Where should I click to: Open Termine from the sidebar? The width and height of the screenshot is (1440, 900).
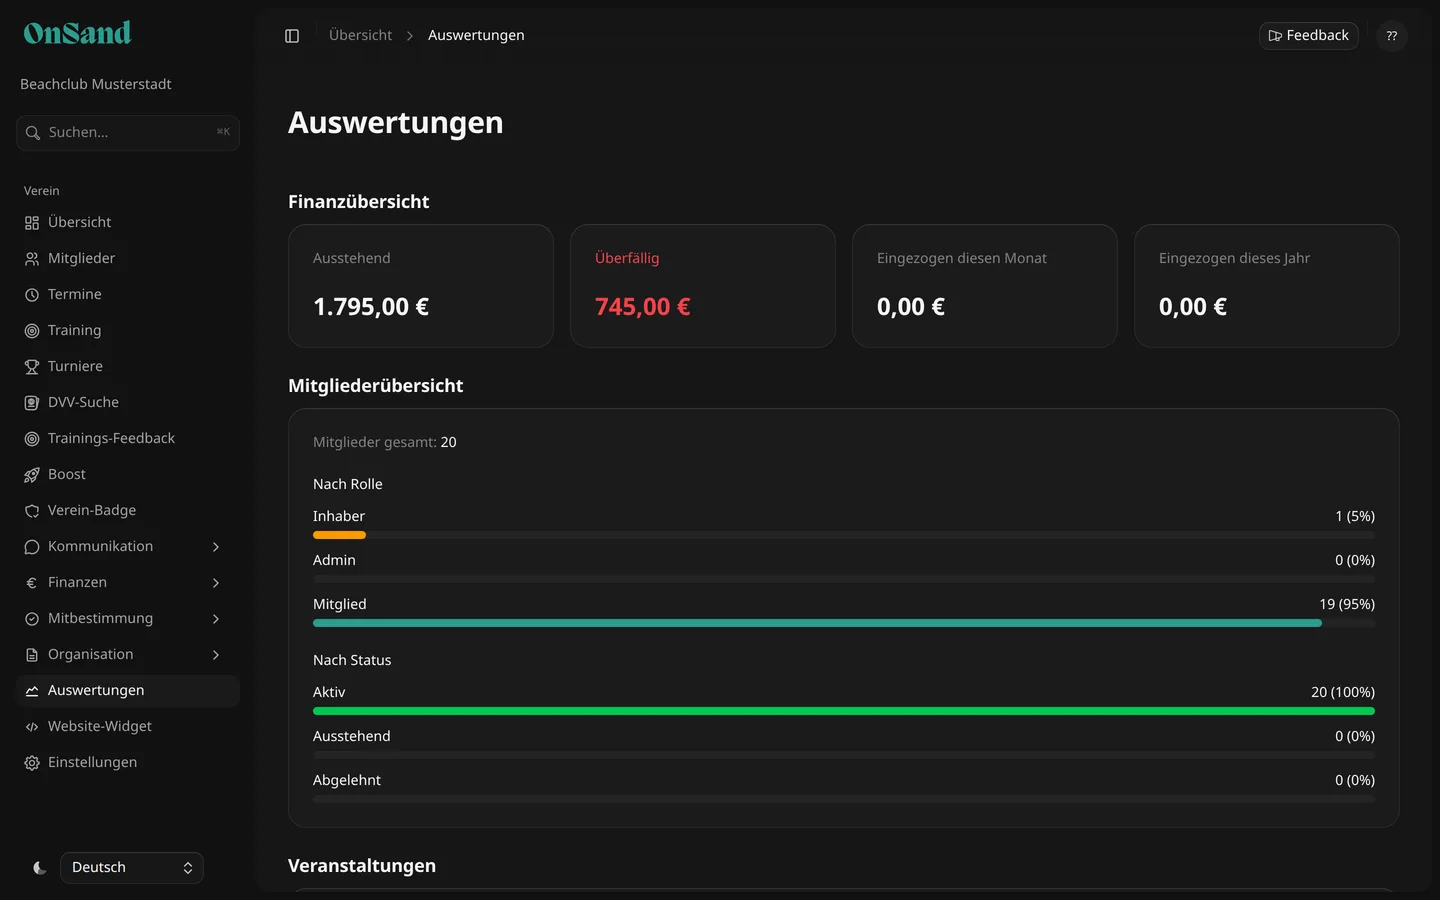click(x=128, y=295)
